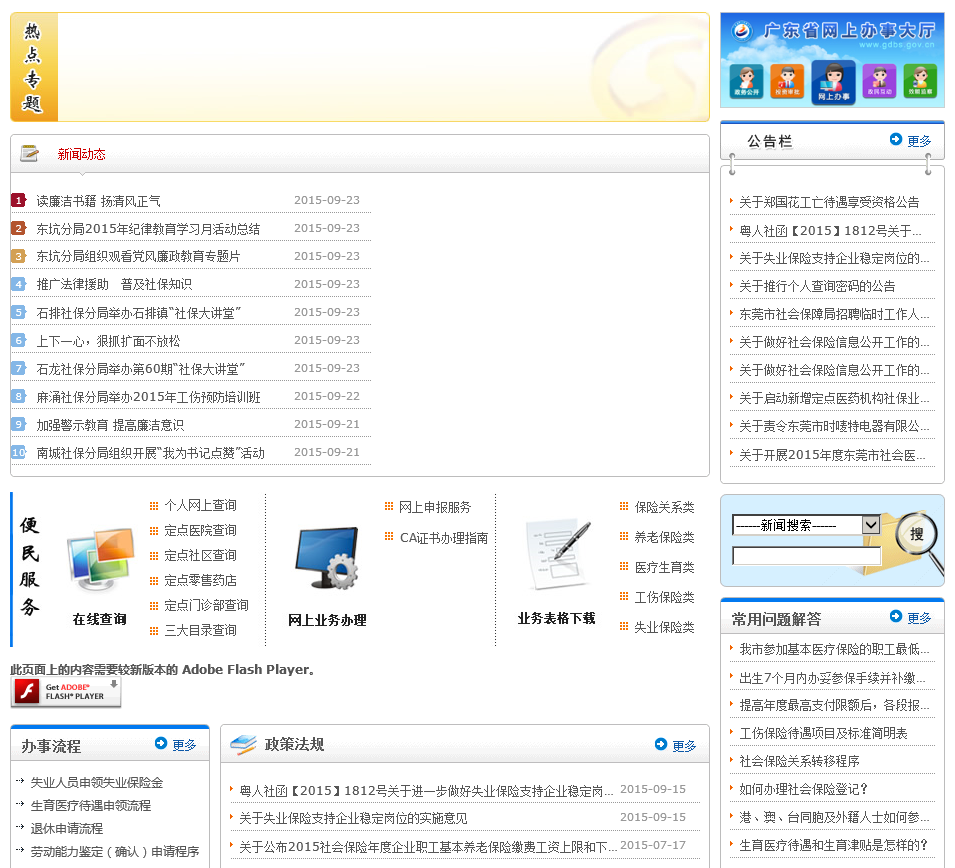The image size is (955, 868).
Task: Open FAQ 如何办理社会保险登记？
Action: click(803, 789)
